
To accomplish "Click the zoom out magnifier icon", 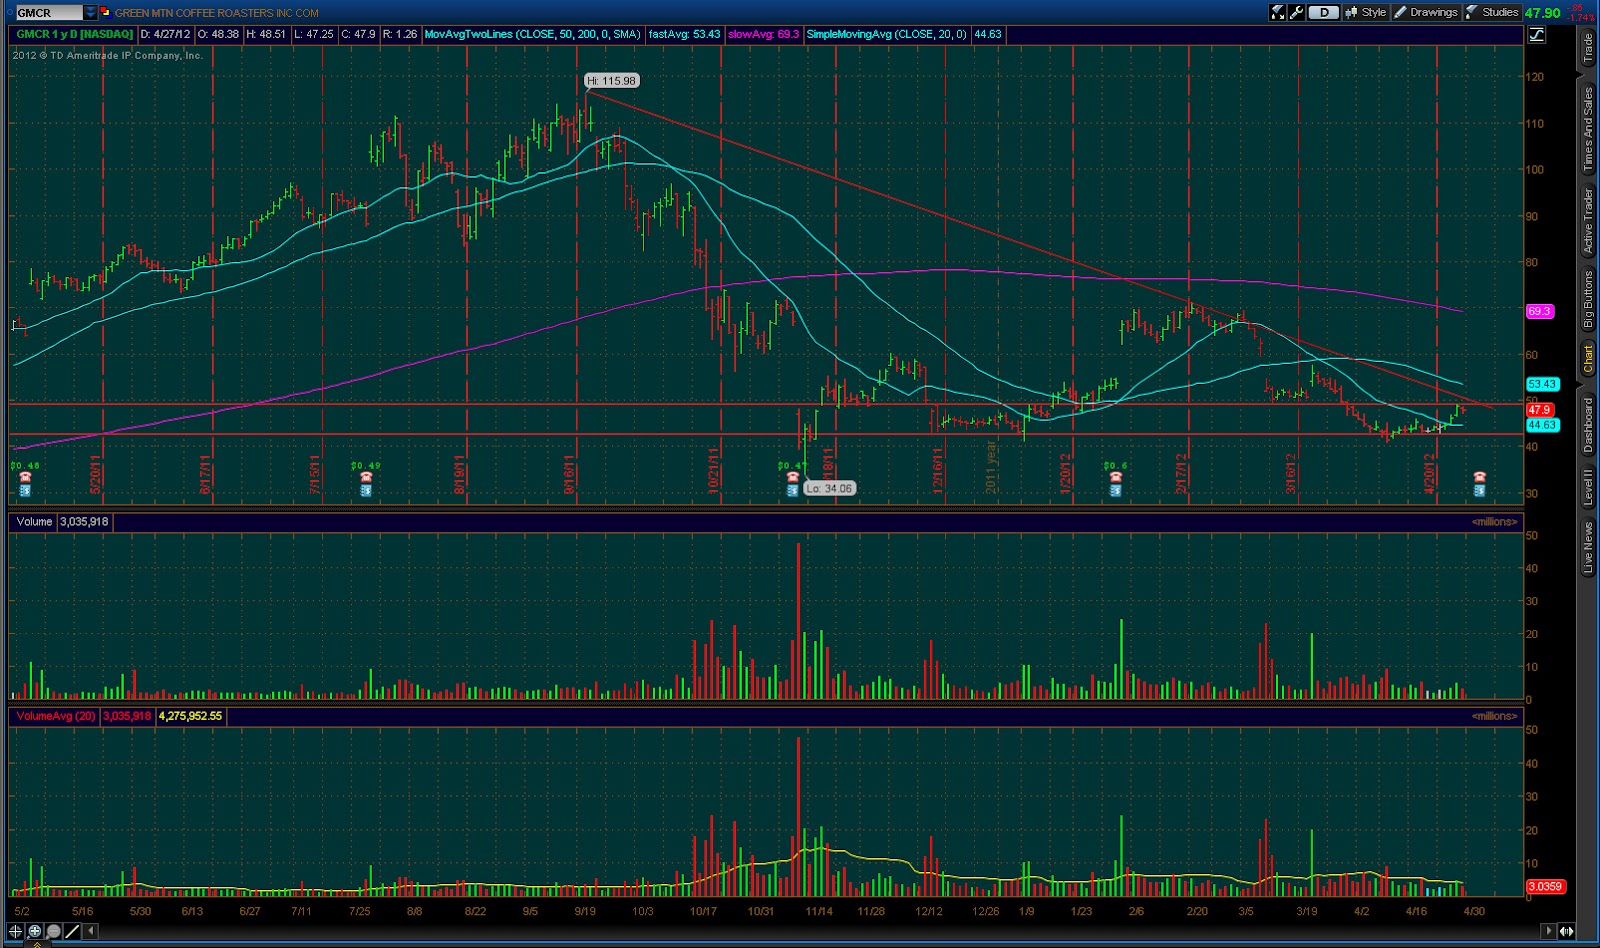I will (53, 931).
